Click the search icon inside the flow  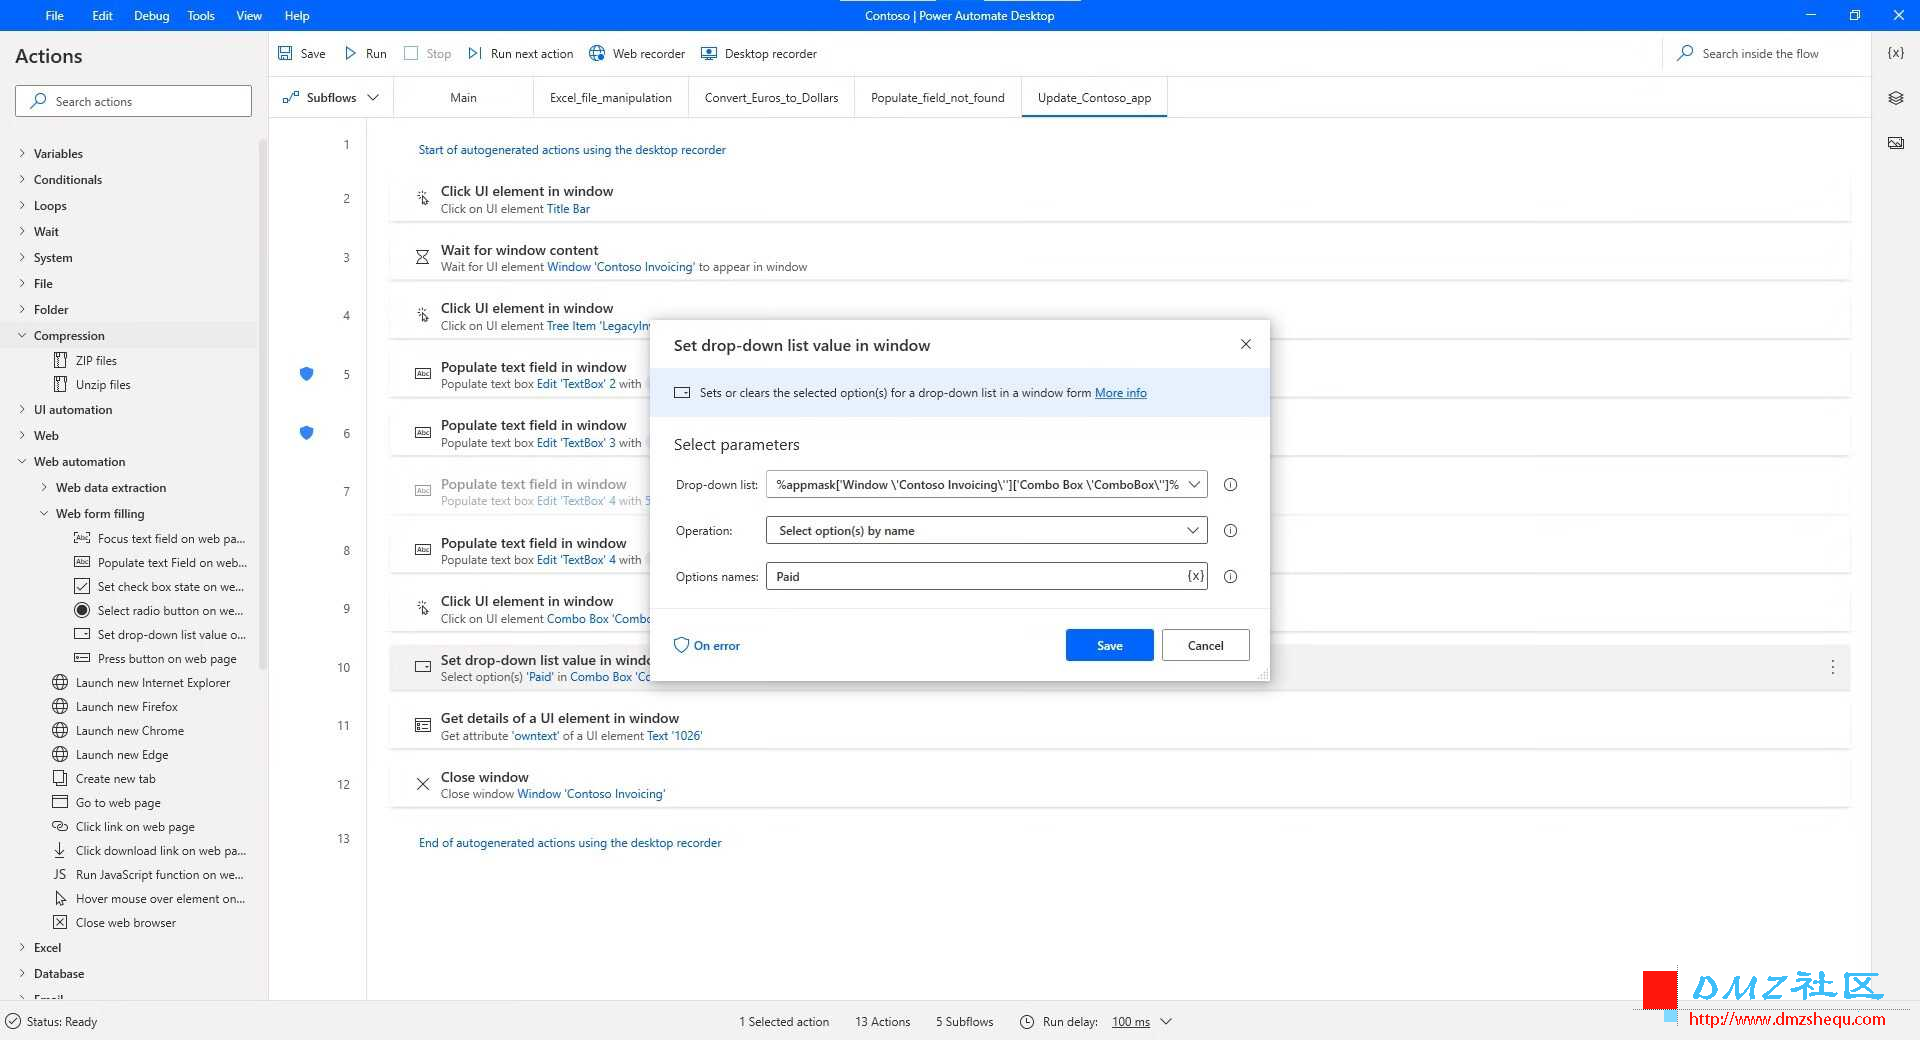(1685, 53)
